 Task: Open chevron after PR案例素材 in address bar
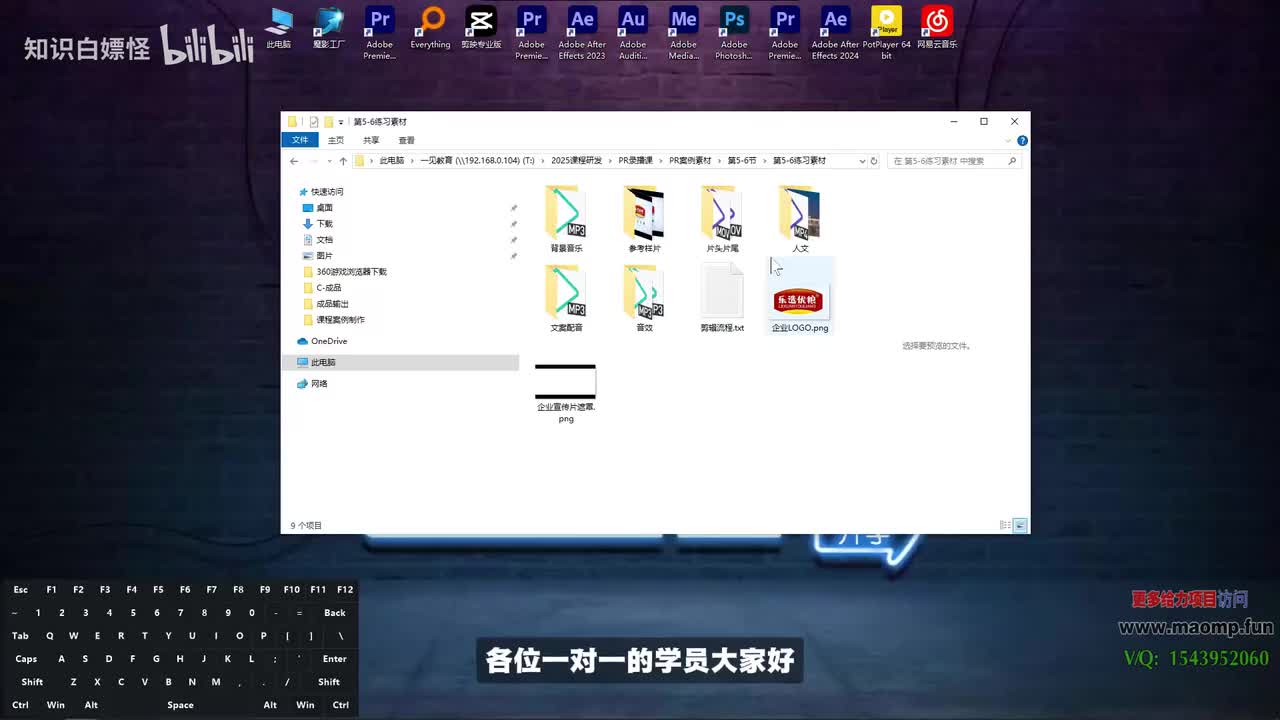[719, 161]
